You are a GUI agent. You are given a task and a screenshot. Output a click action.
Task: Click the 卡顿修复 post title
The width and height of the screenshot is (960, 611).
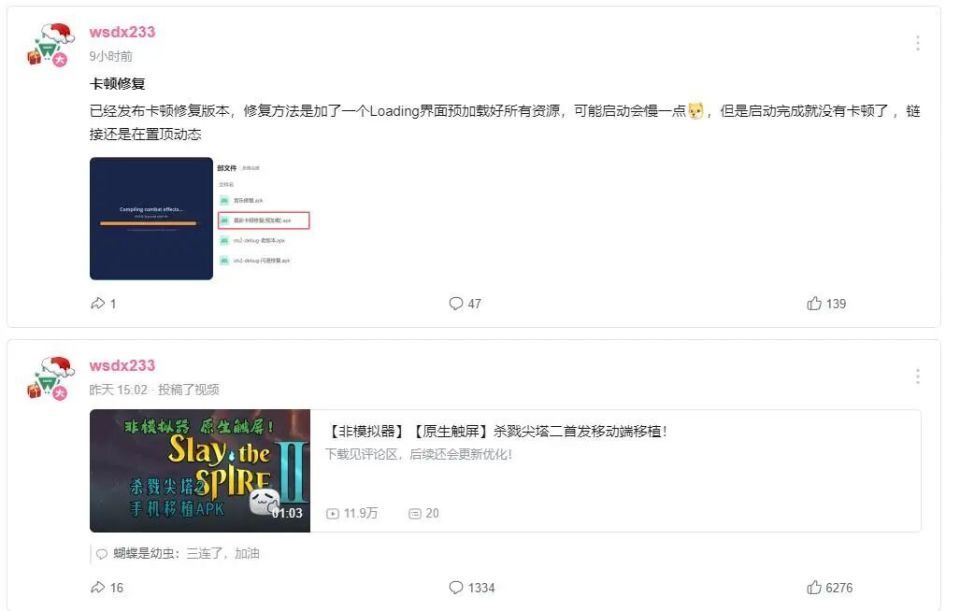click(117, 84)
